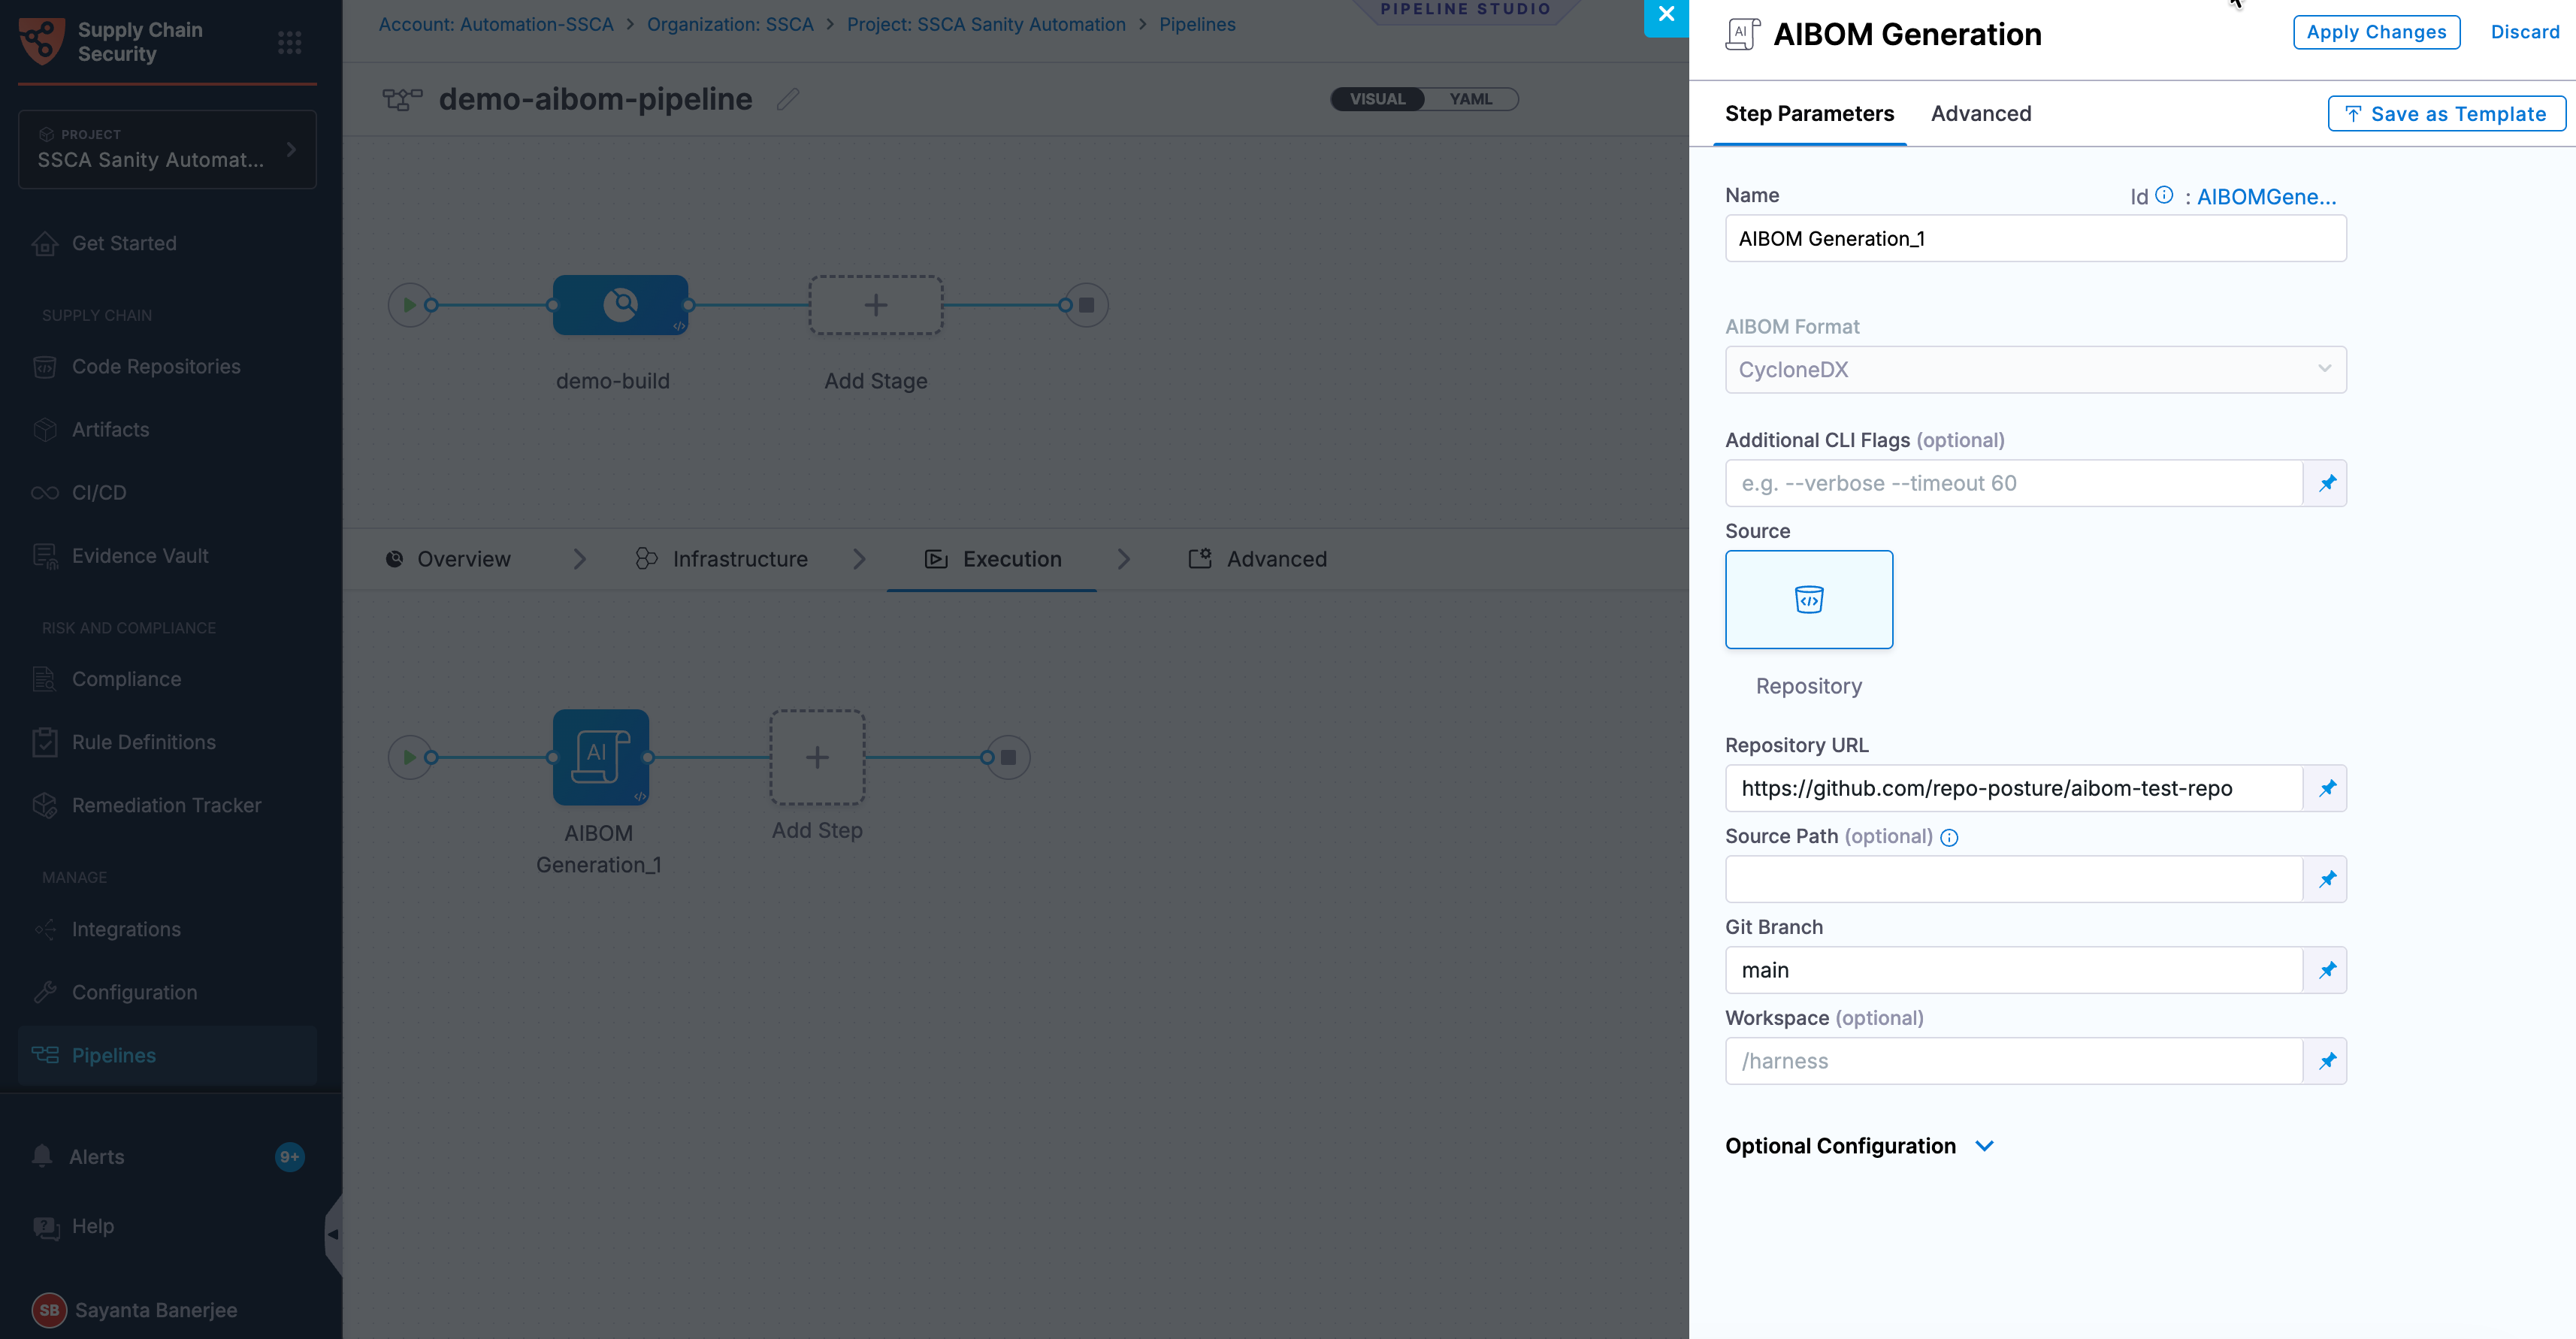Collapse the left sidebar with arrow handle
The height and width of the screenshot is (1339, 2576).
coord(334,1234)
